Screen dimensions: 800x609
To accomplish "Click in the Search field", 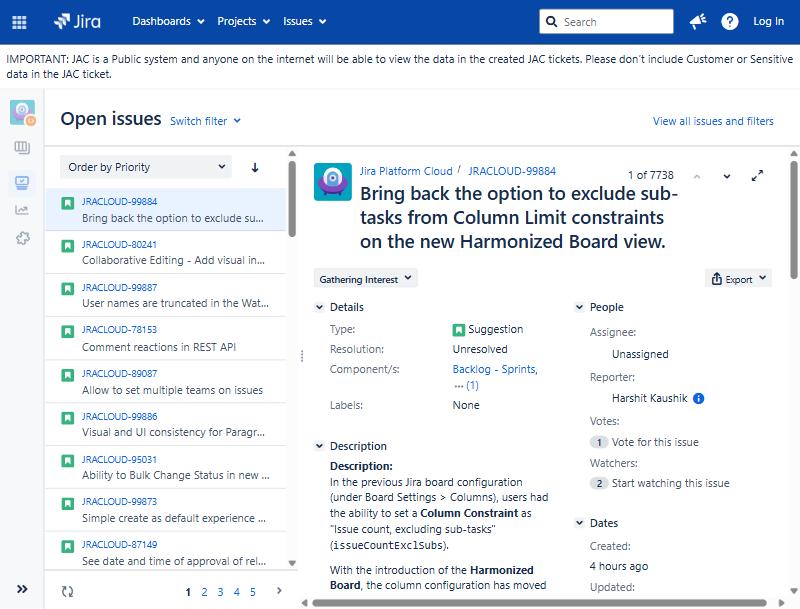I will pyautogui.click(x=606, y=22).
